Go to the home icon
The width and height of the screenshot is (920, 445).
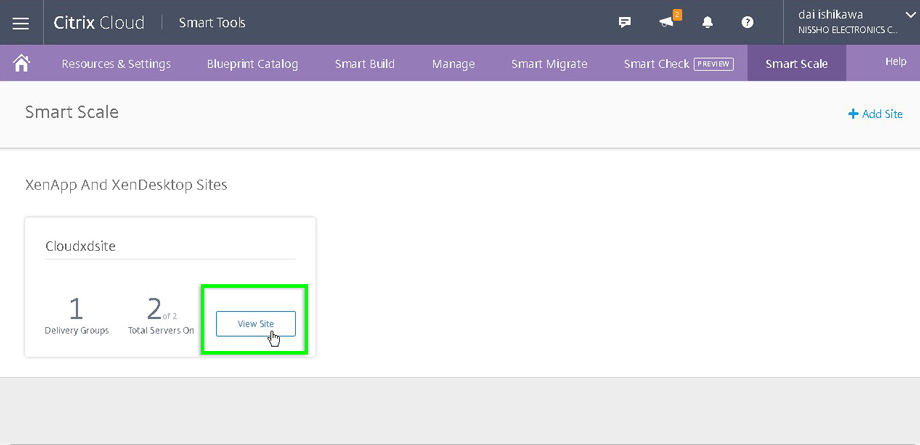point(22,63)
